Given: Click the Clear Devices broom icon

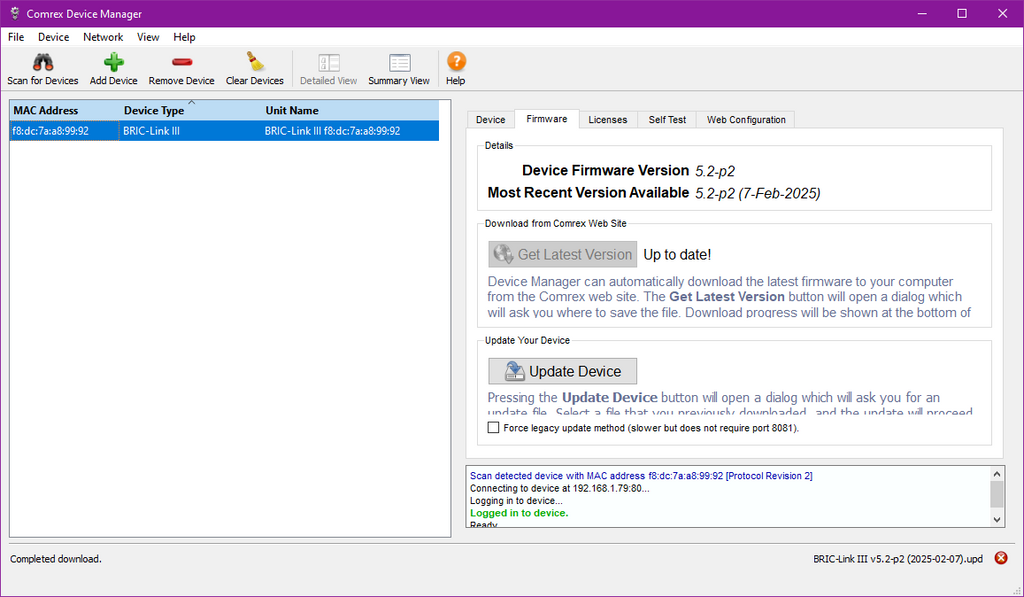Looking at the screenshot, I should pos(254,63).
